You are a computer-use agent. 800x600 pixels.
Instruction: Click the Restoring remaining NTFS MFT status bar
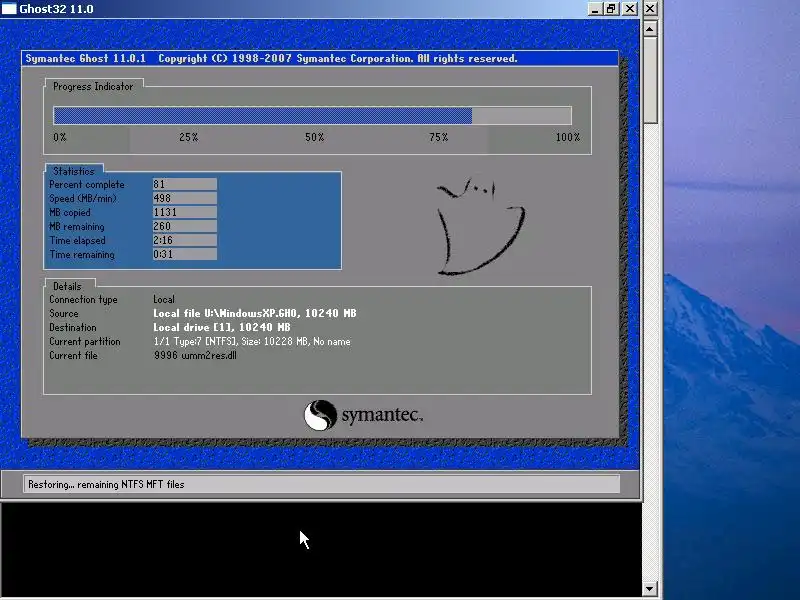321,484
